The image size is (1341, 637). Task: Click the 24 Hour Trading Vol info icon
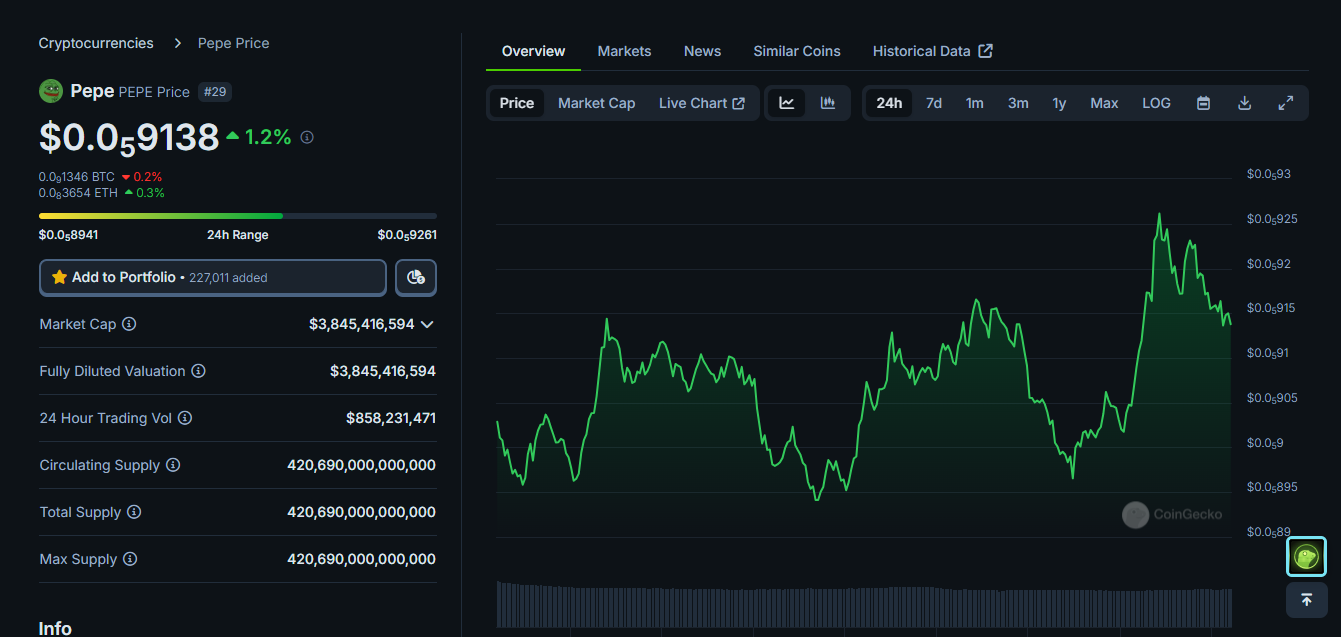click(185, 418)
